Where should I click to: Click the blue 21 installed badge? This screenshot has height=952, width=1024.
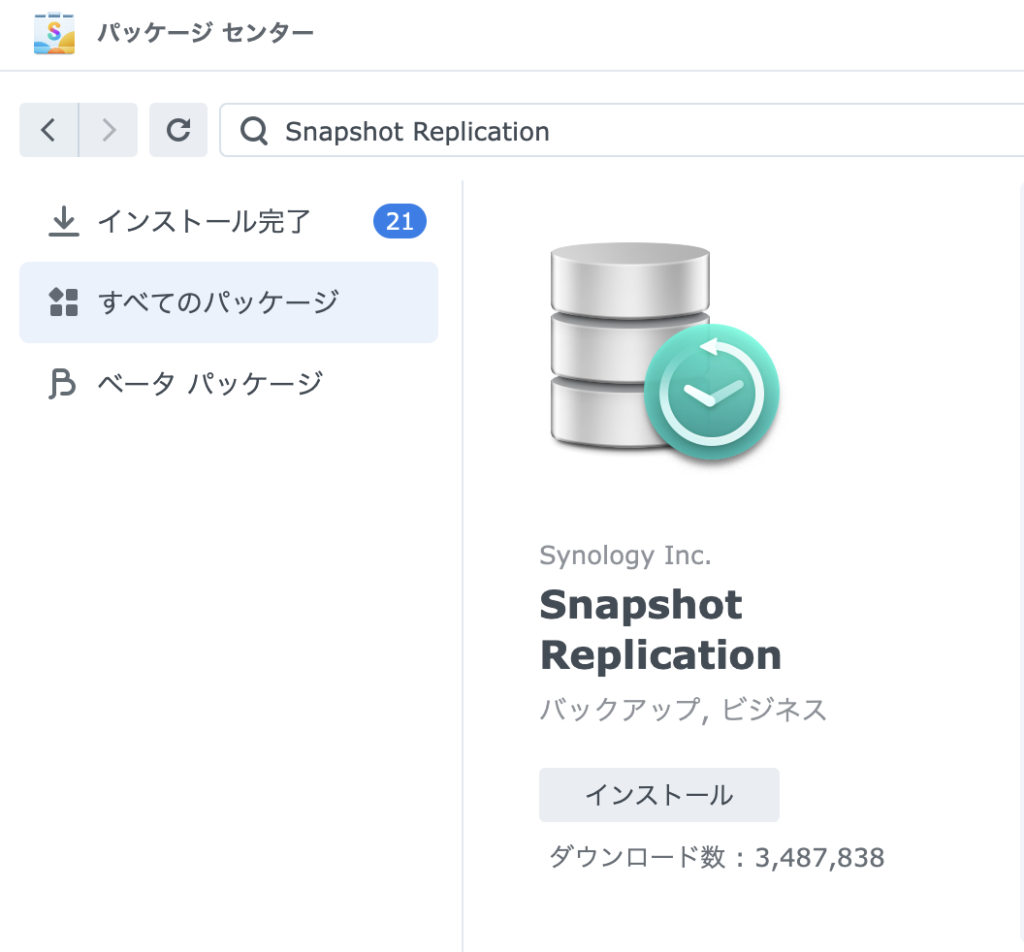click(x=400, y=222)
